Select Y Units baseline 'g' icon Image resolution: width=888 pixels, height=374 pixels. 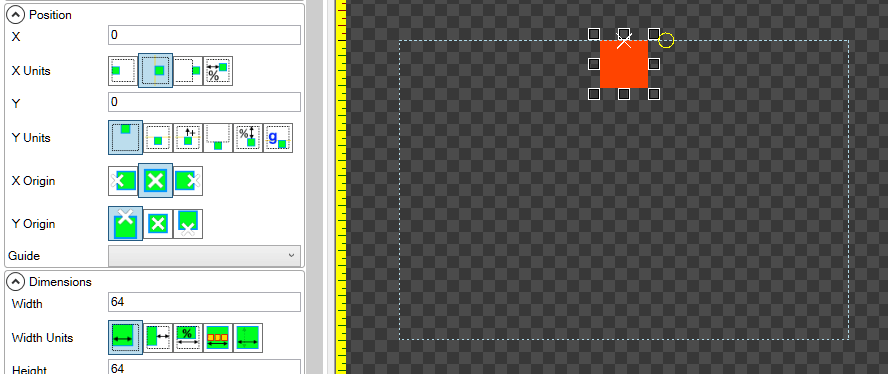[x=278, y=138]
